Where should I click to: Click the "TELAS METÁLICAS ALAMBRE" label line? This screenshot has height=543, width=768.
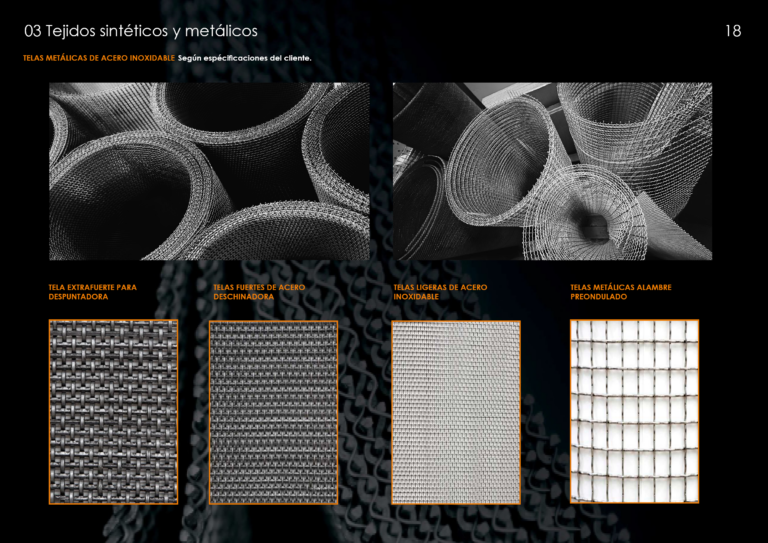click(x=621, y=287)
